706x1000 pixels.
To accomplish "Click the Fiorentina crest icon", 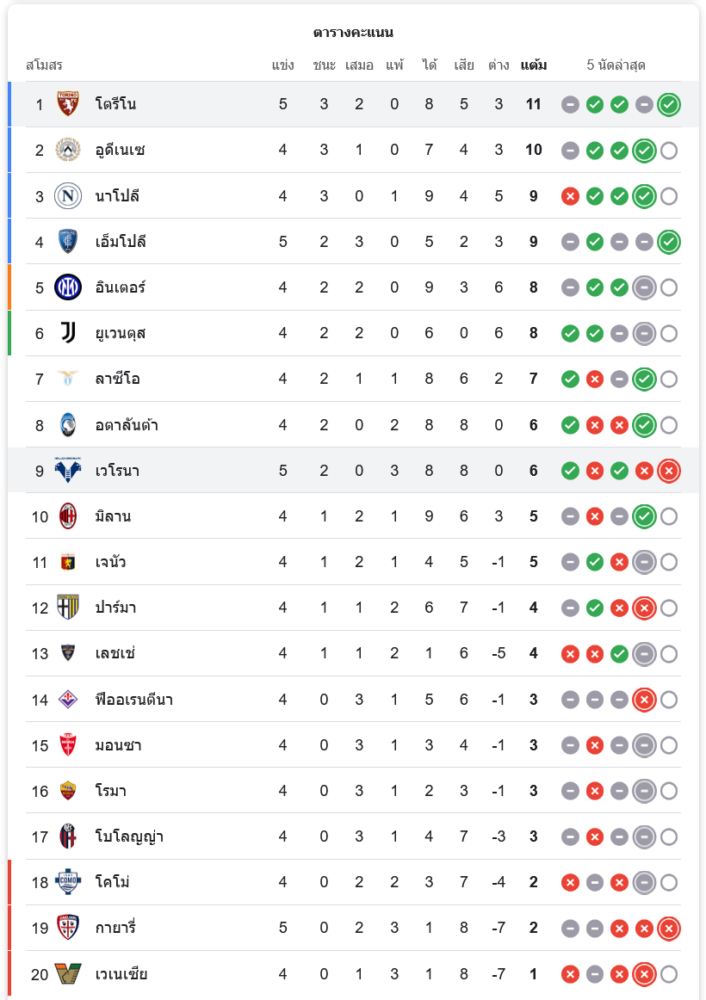I will tap(68, 700).
